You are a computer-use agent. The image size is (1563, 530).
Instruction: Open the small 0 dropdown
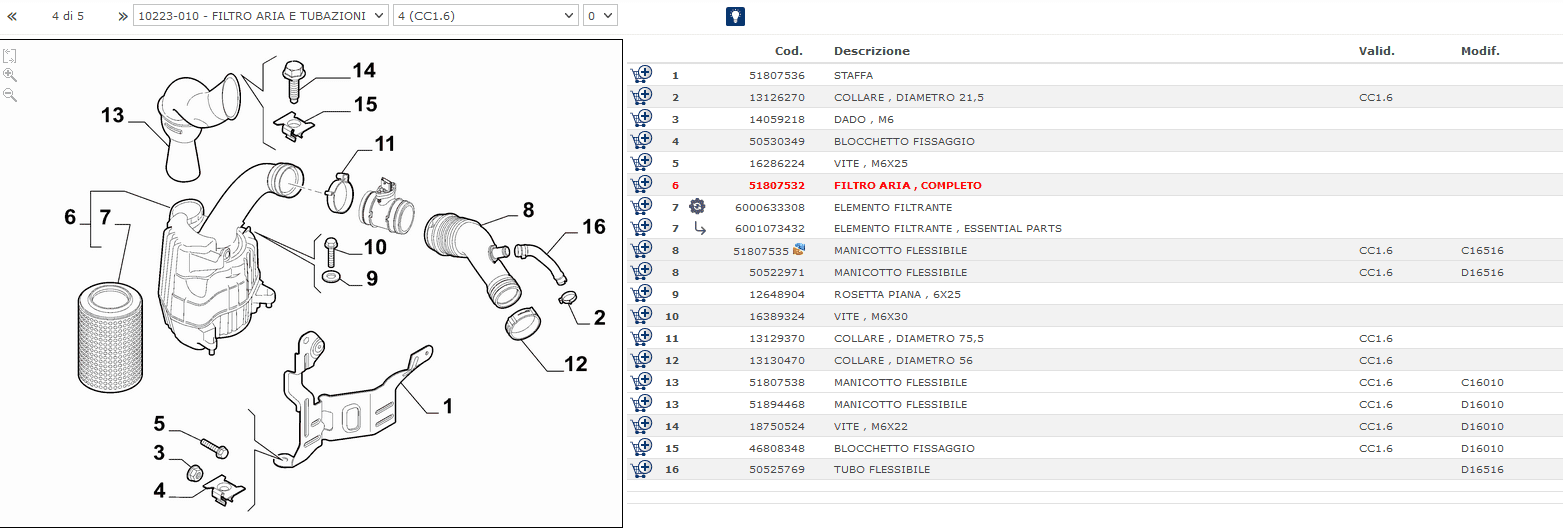600,16
